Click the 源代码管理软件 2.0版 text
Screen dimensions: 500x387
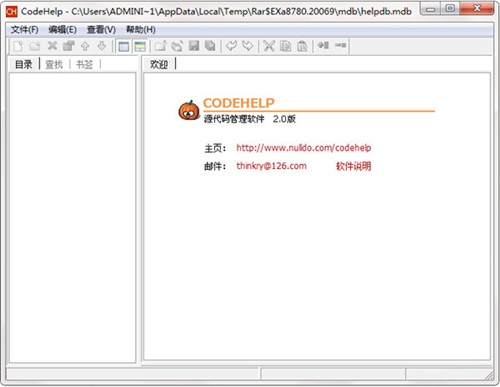[250, 119]
